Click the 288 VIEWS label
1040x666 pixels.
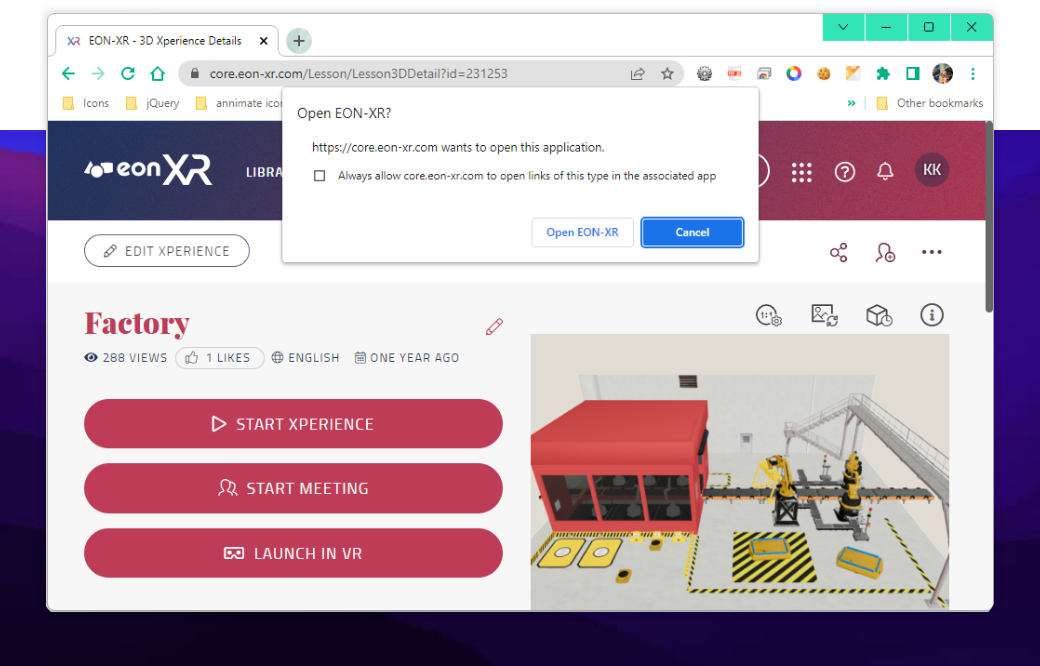click(125, 358)
